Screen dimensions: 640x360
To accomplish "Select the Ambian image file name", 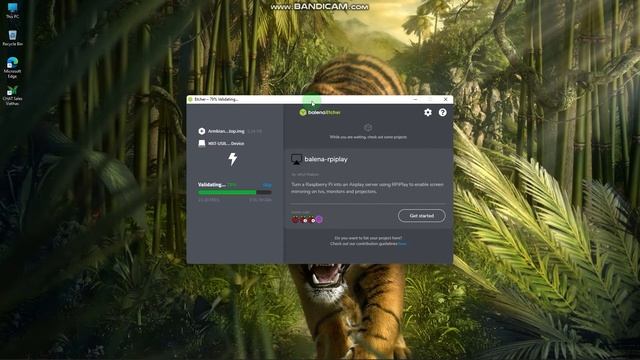I will pos(226,131).
